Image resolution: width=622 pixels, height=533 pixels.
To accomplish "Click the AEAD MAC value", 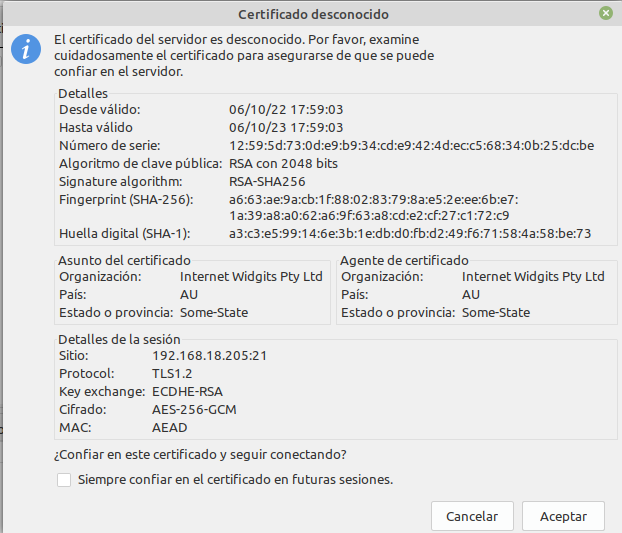I will tap(170, 427).
